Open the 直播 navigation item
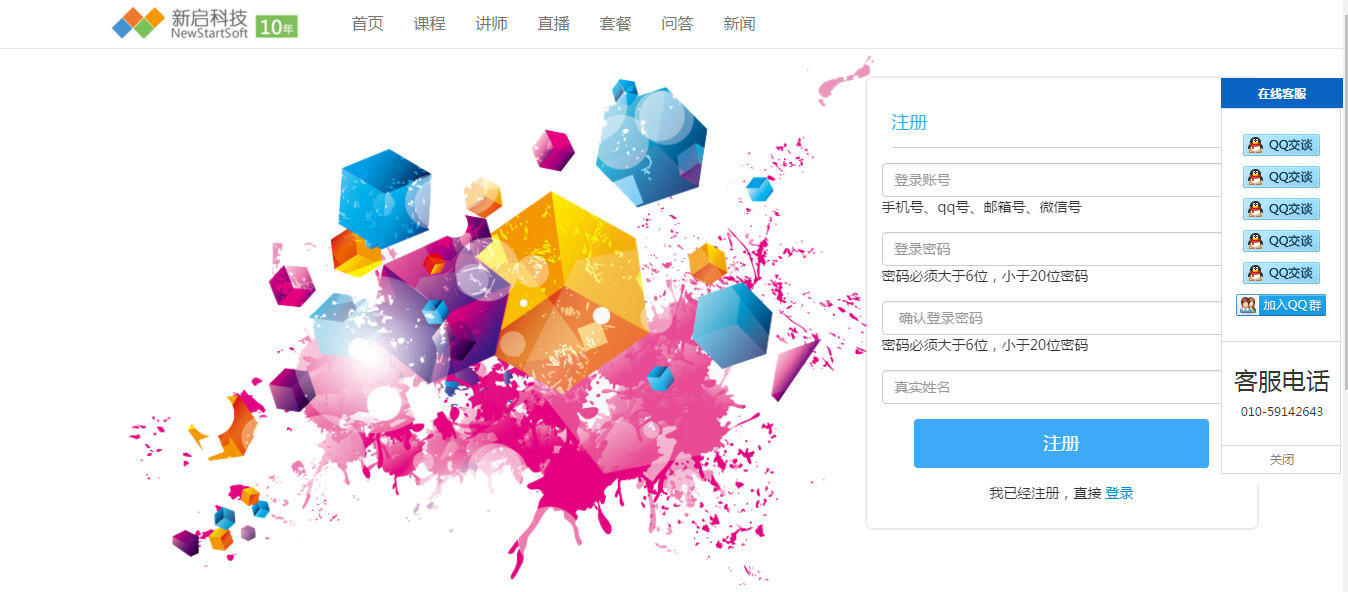Screen dimensions: 1348x592 coord(553,24)
